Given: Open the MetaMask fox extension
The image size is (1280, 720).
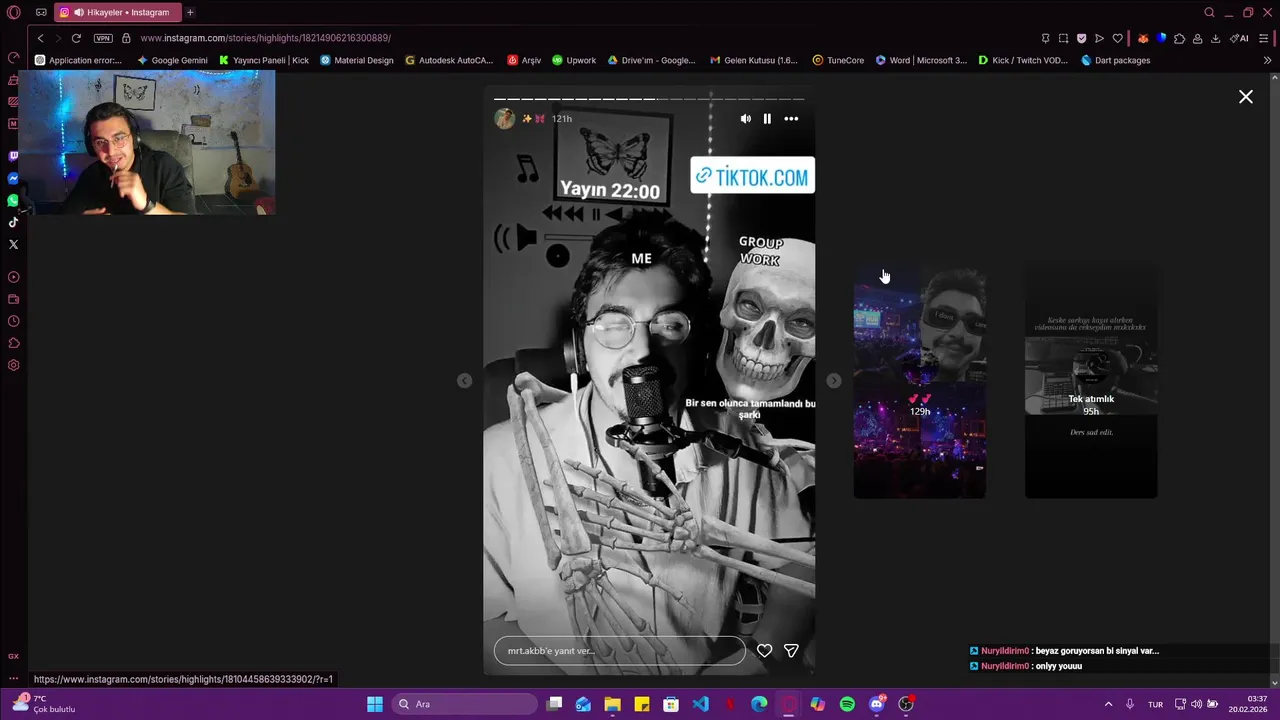Looking at the screenshot, I should click(1143, 38).
